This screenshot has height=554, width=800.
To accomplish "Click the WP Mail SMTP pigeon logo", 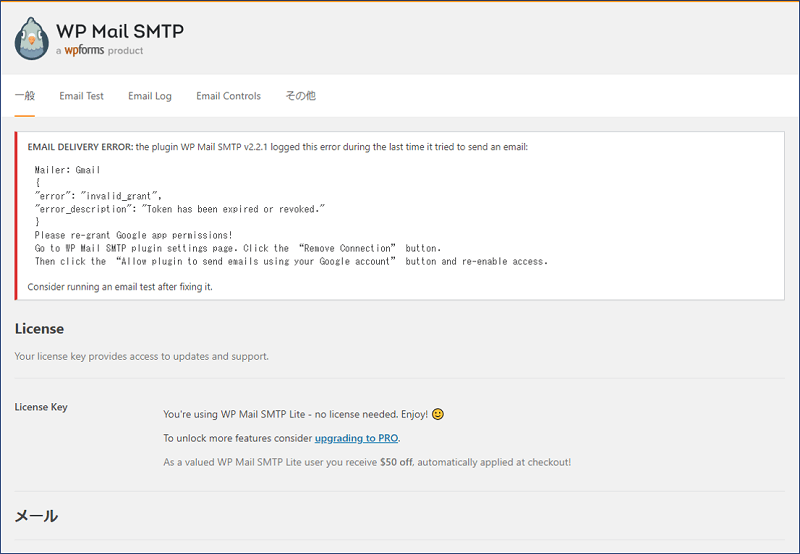I will tap(32, 39).
